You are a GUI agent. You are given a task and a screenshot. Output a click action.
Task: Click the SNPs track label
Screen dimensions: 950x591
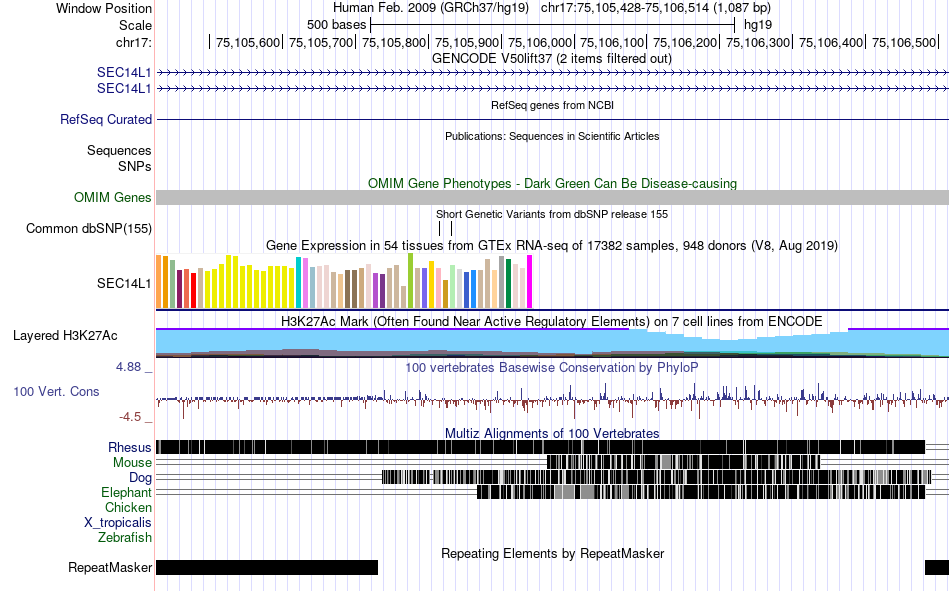click(x=135, y=166)
